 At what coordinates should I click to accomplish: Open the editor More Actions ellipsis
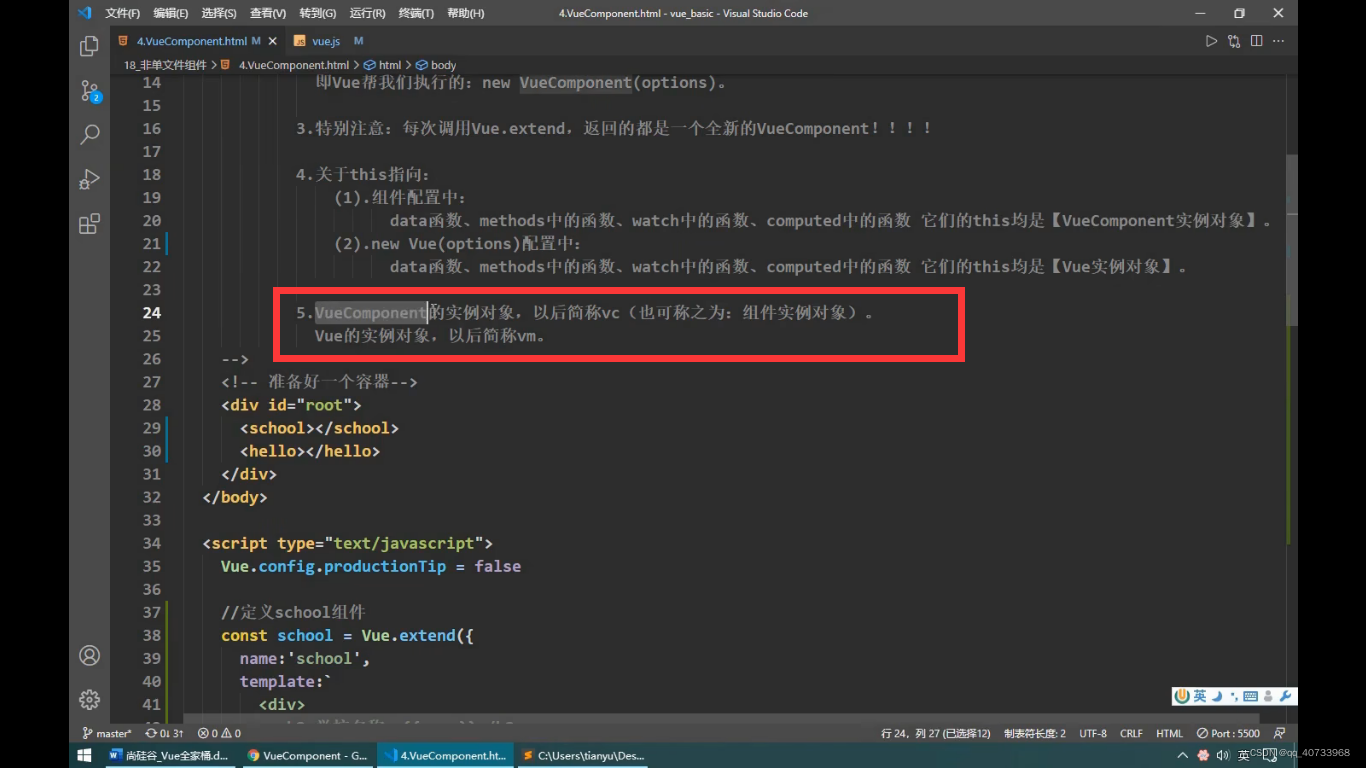click(x=1279, y=41)
